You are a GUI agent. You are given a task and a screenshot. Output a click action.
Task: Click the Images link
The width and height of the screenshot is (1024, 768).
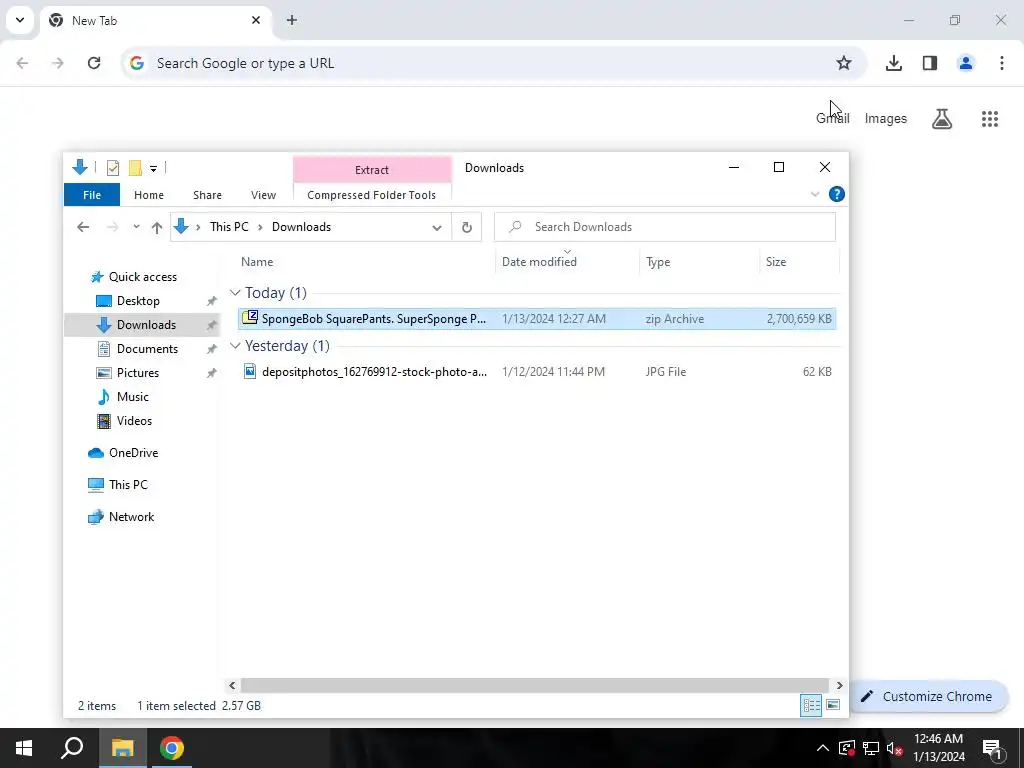pos(886,118)
